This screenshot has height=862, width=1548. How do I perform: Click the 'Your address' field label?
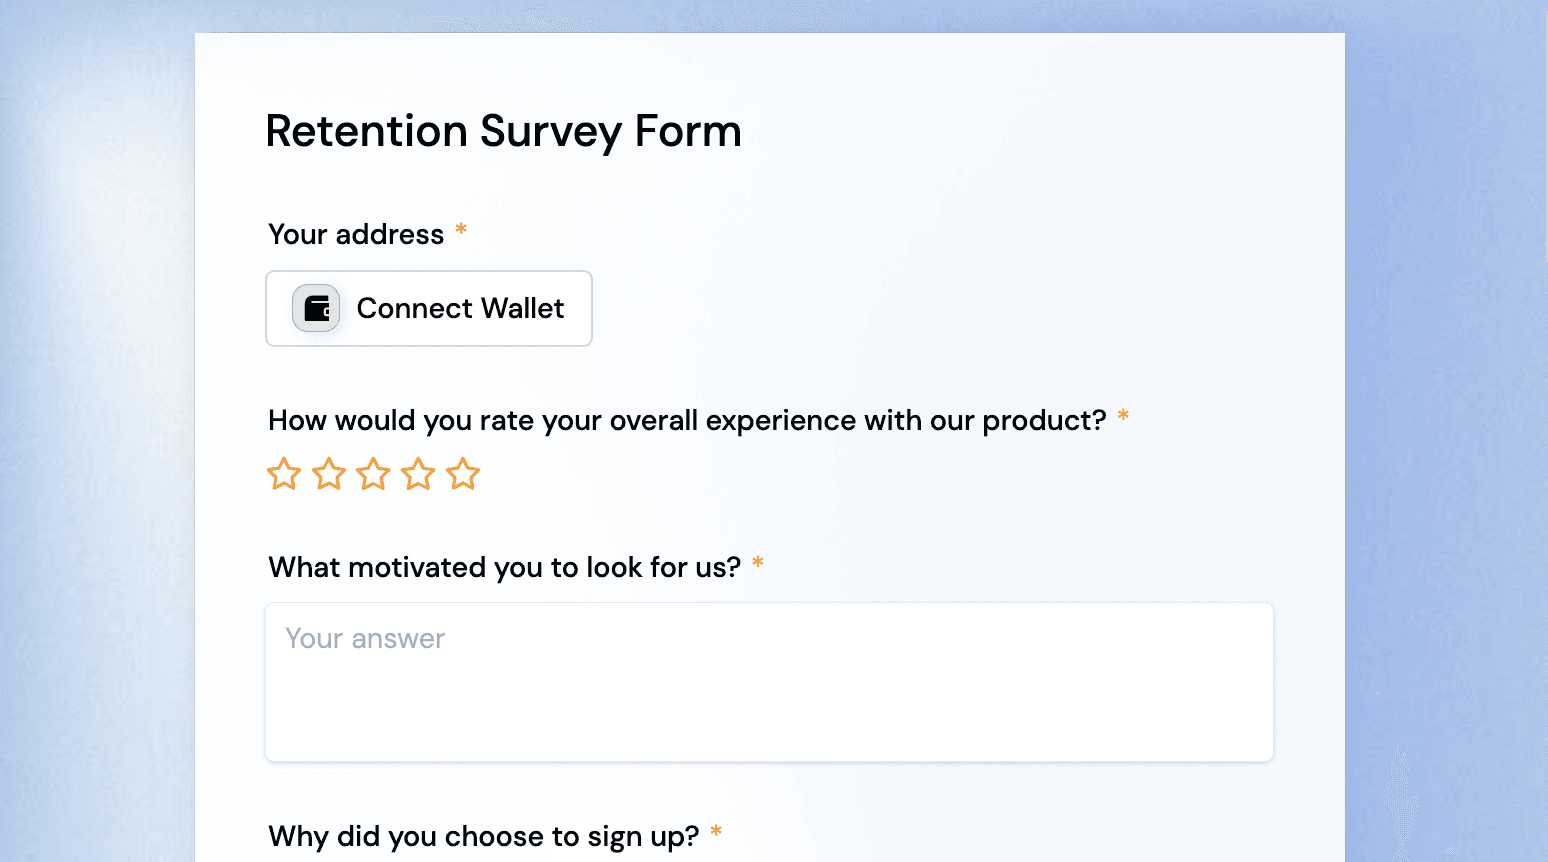pyautogui.click(x=356, y=234)
